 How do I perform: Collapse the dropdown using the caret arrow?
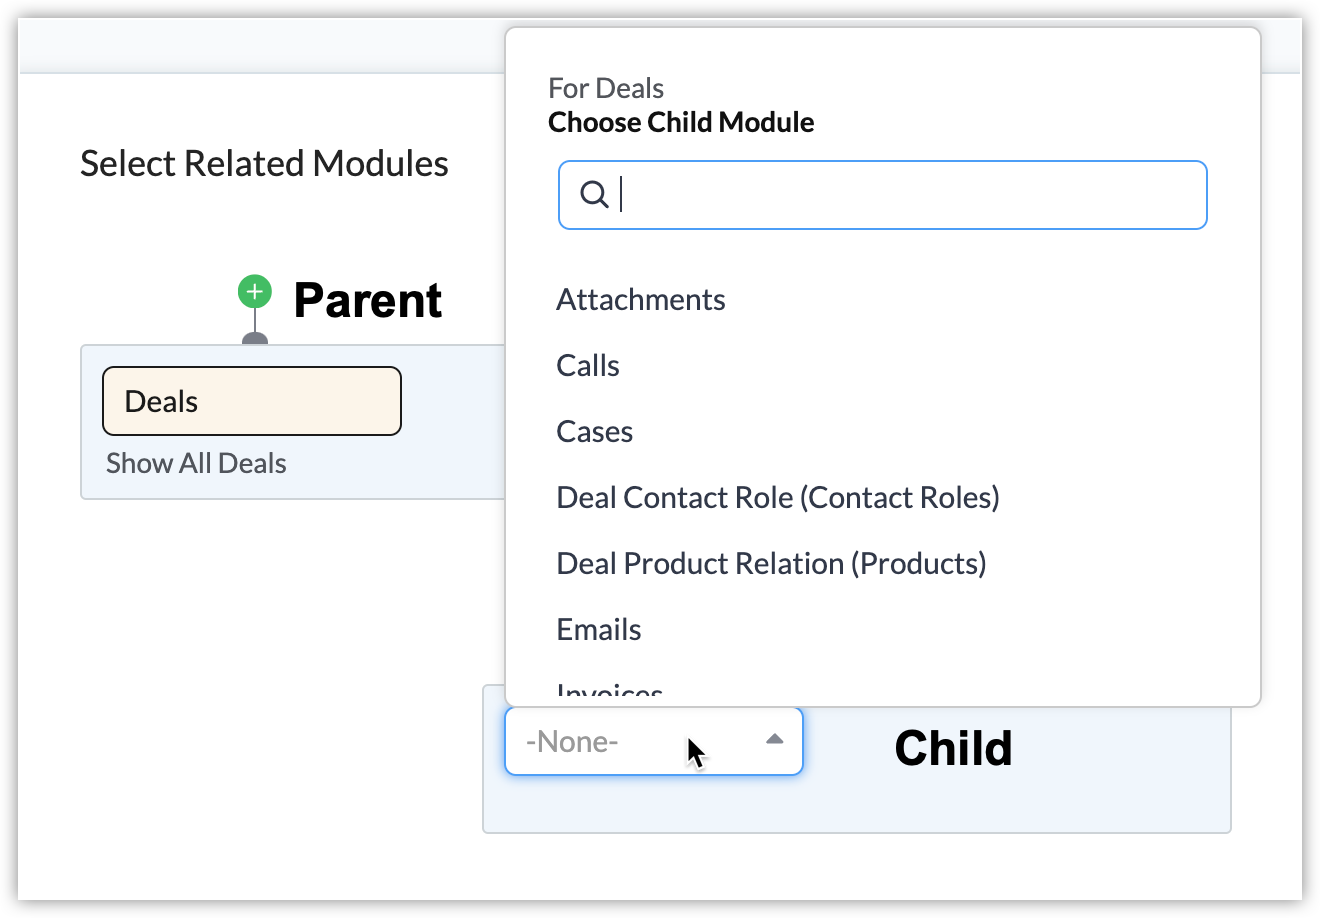[x=774, y=740]
